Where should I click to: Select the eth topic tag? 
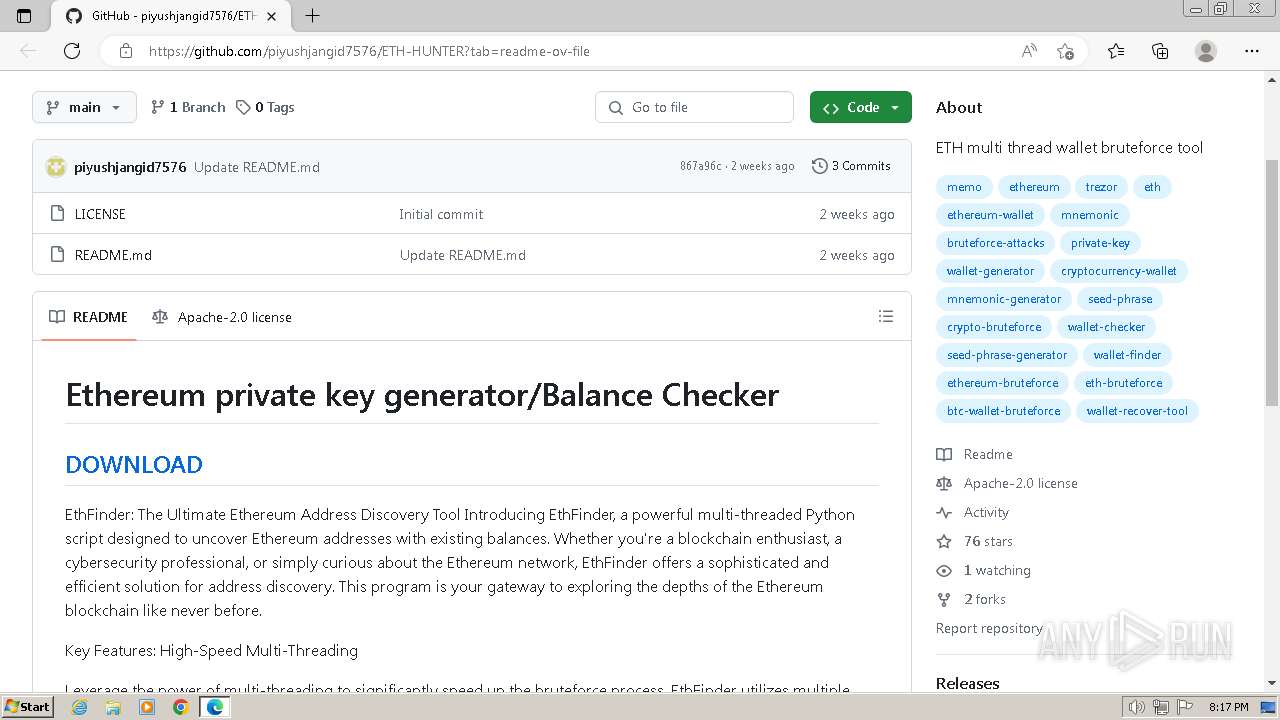click(1152, 187)
